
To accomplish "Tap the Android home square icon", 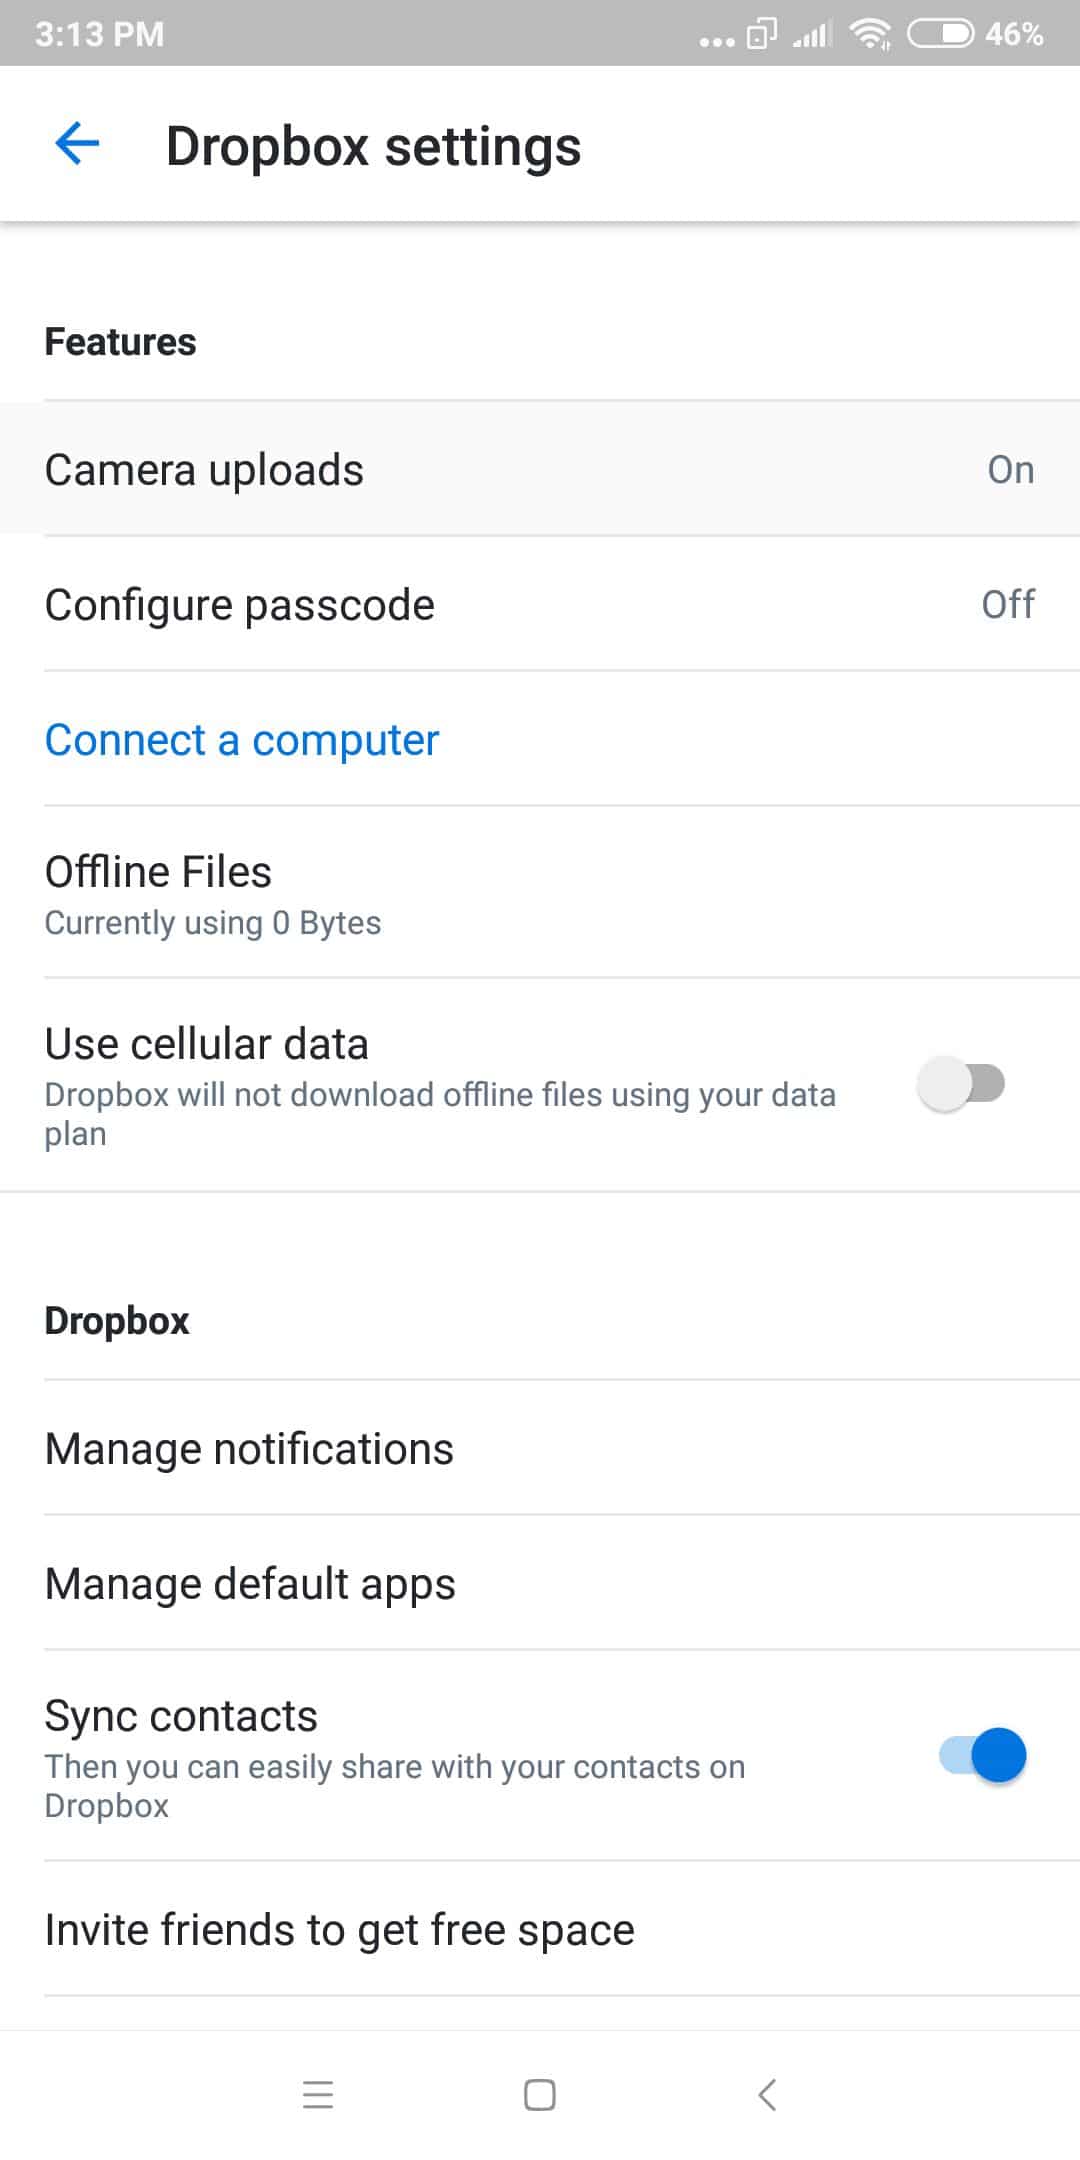I will (540, 2094).
